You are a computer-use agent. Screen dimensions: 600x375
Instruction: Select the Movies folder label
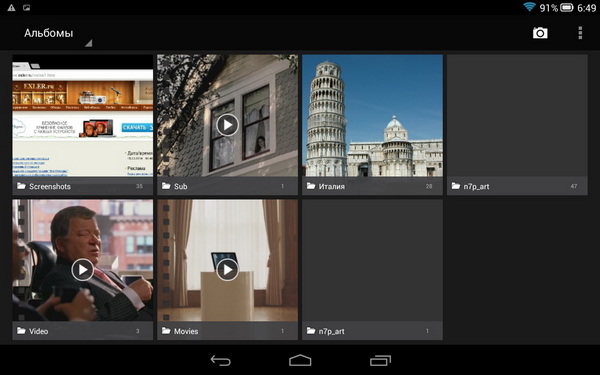[x=186, y=331]
